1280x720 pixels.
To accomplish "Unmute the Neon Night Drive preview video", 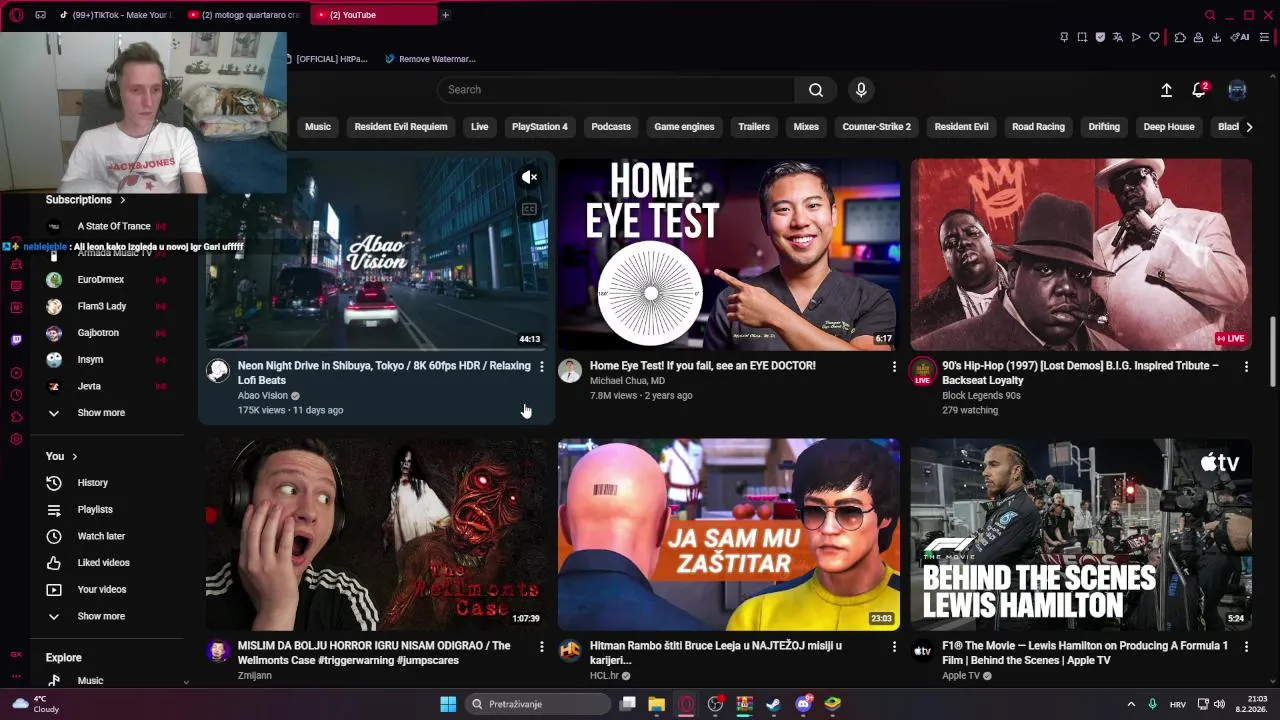I will [529, 178].
